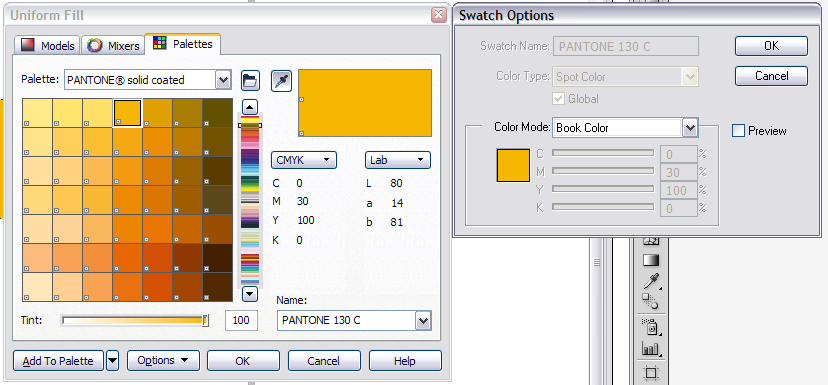Click OK in Swatch Options dialog

(x=771, y=46)
